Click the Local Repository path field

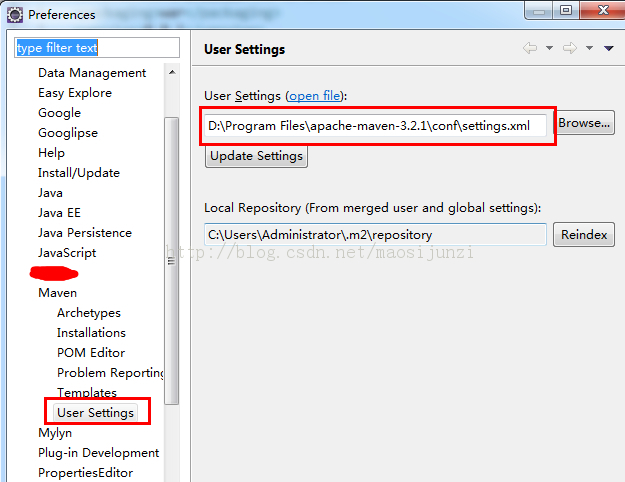tap(375, 235)
